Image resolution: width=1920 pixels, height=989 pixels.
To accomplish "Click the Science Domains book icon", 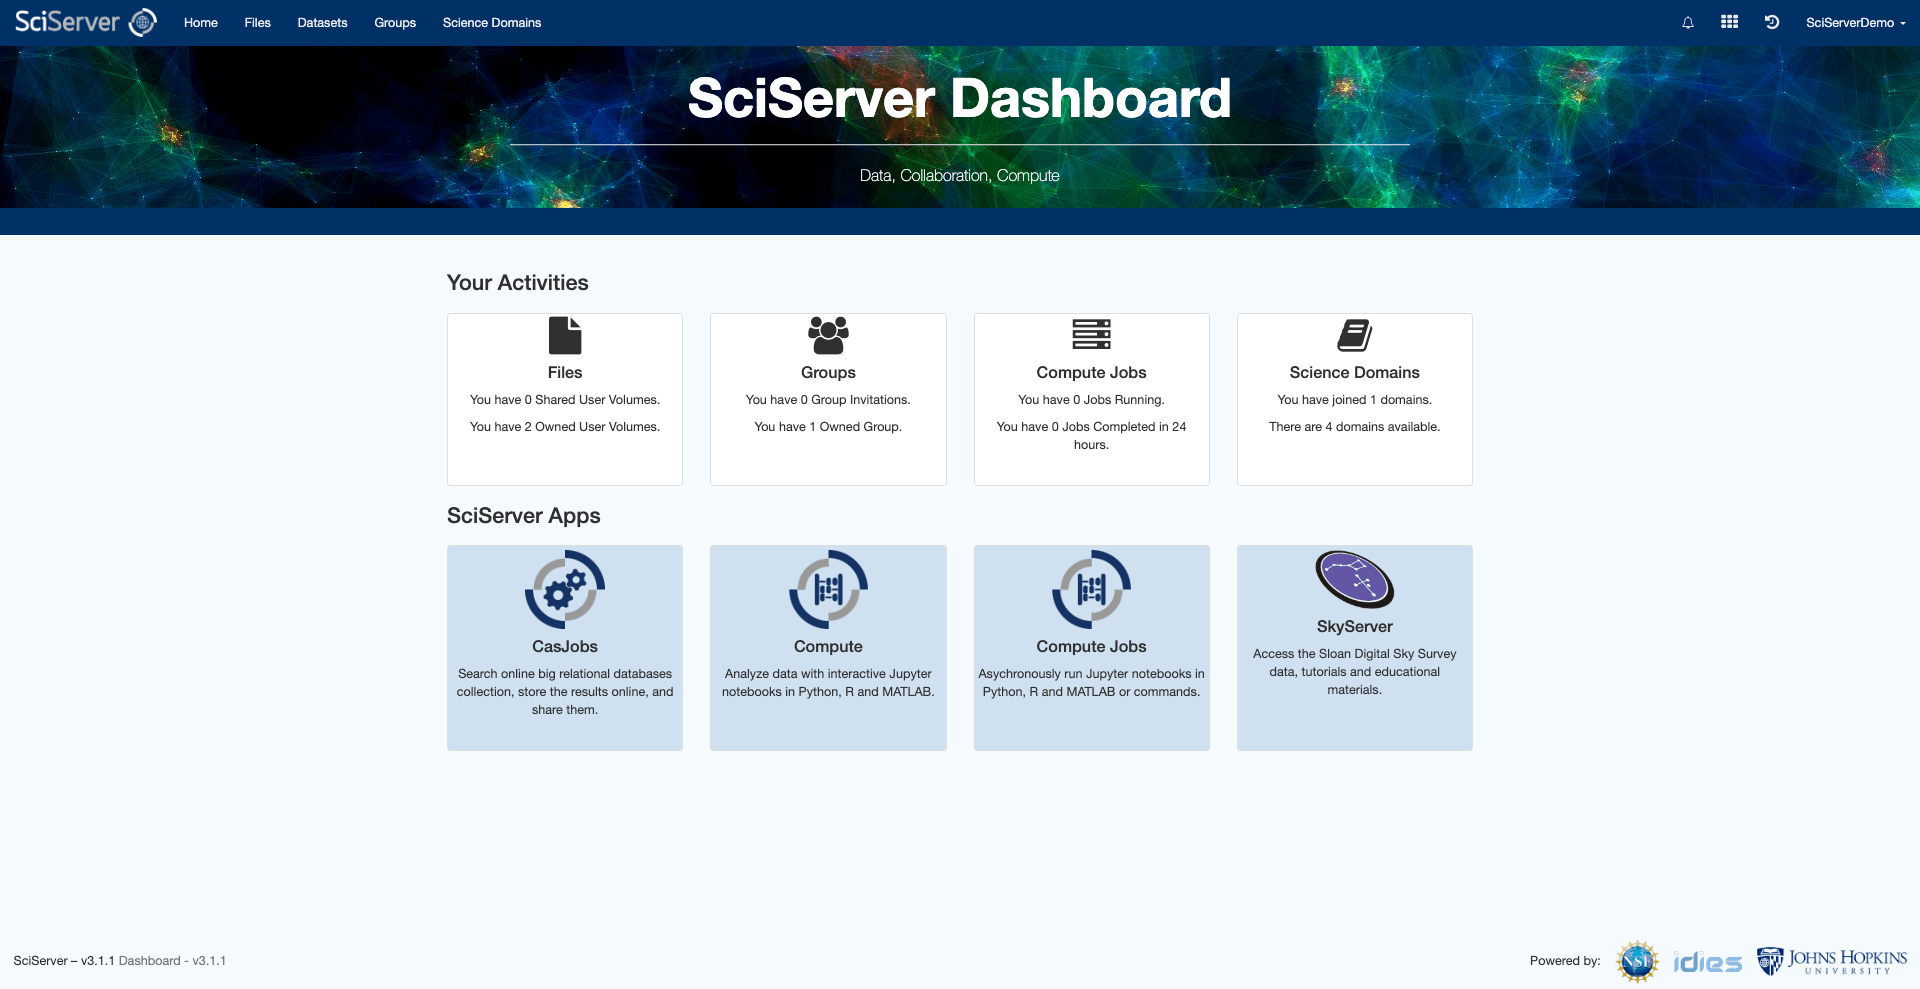I will point(1354,335).
